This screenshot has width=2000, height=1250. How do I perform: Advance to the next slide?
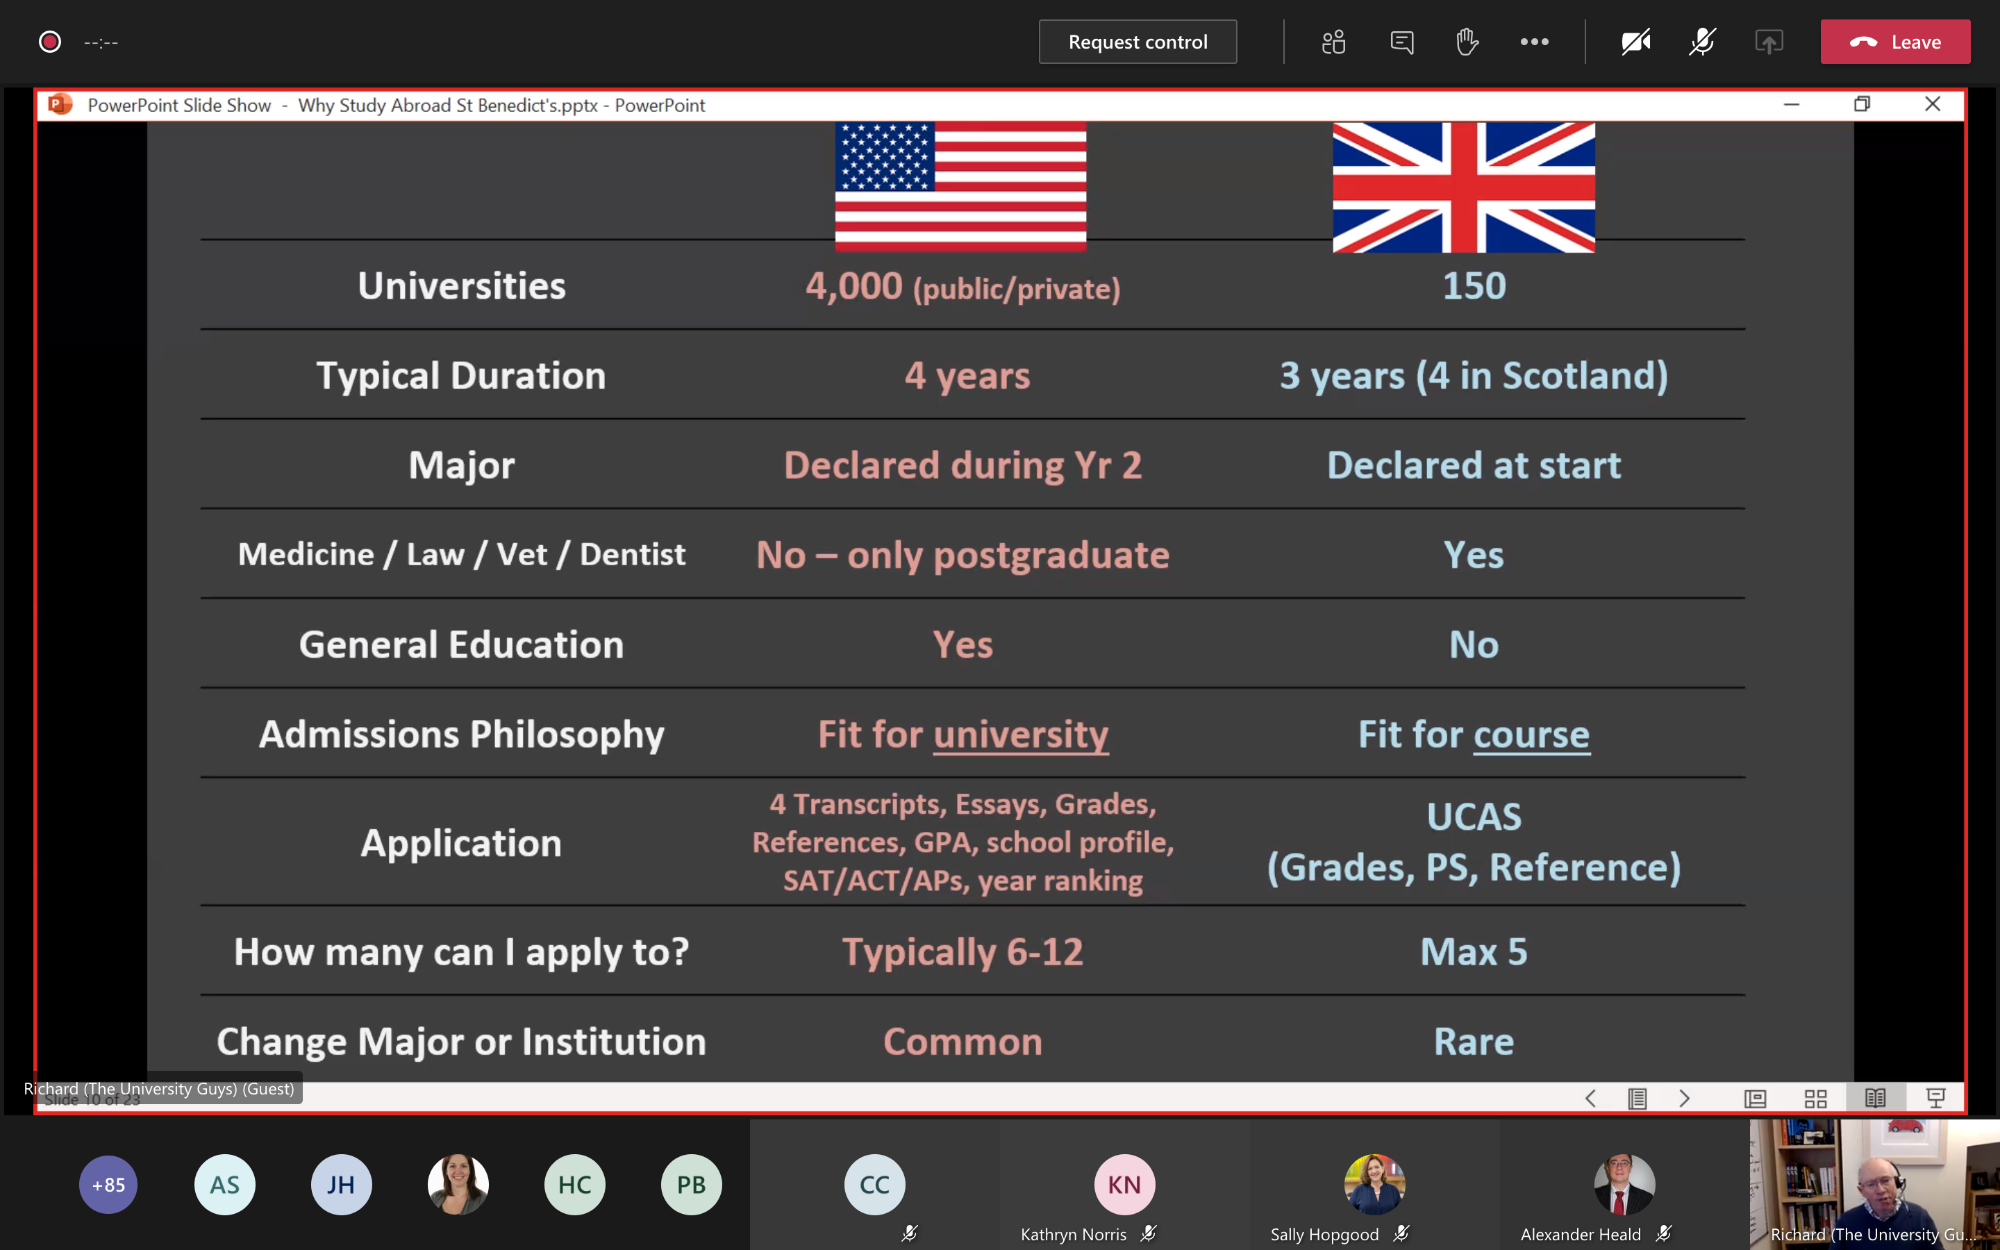click(x=1684, y=1098)
